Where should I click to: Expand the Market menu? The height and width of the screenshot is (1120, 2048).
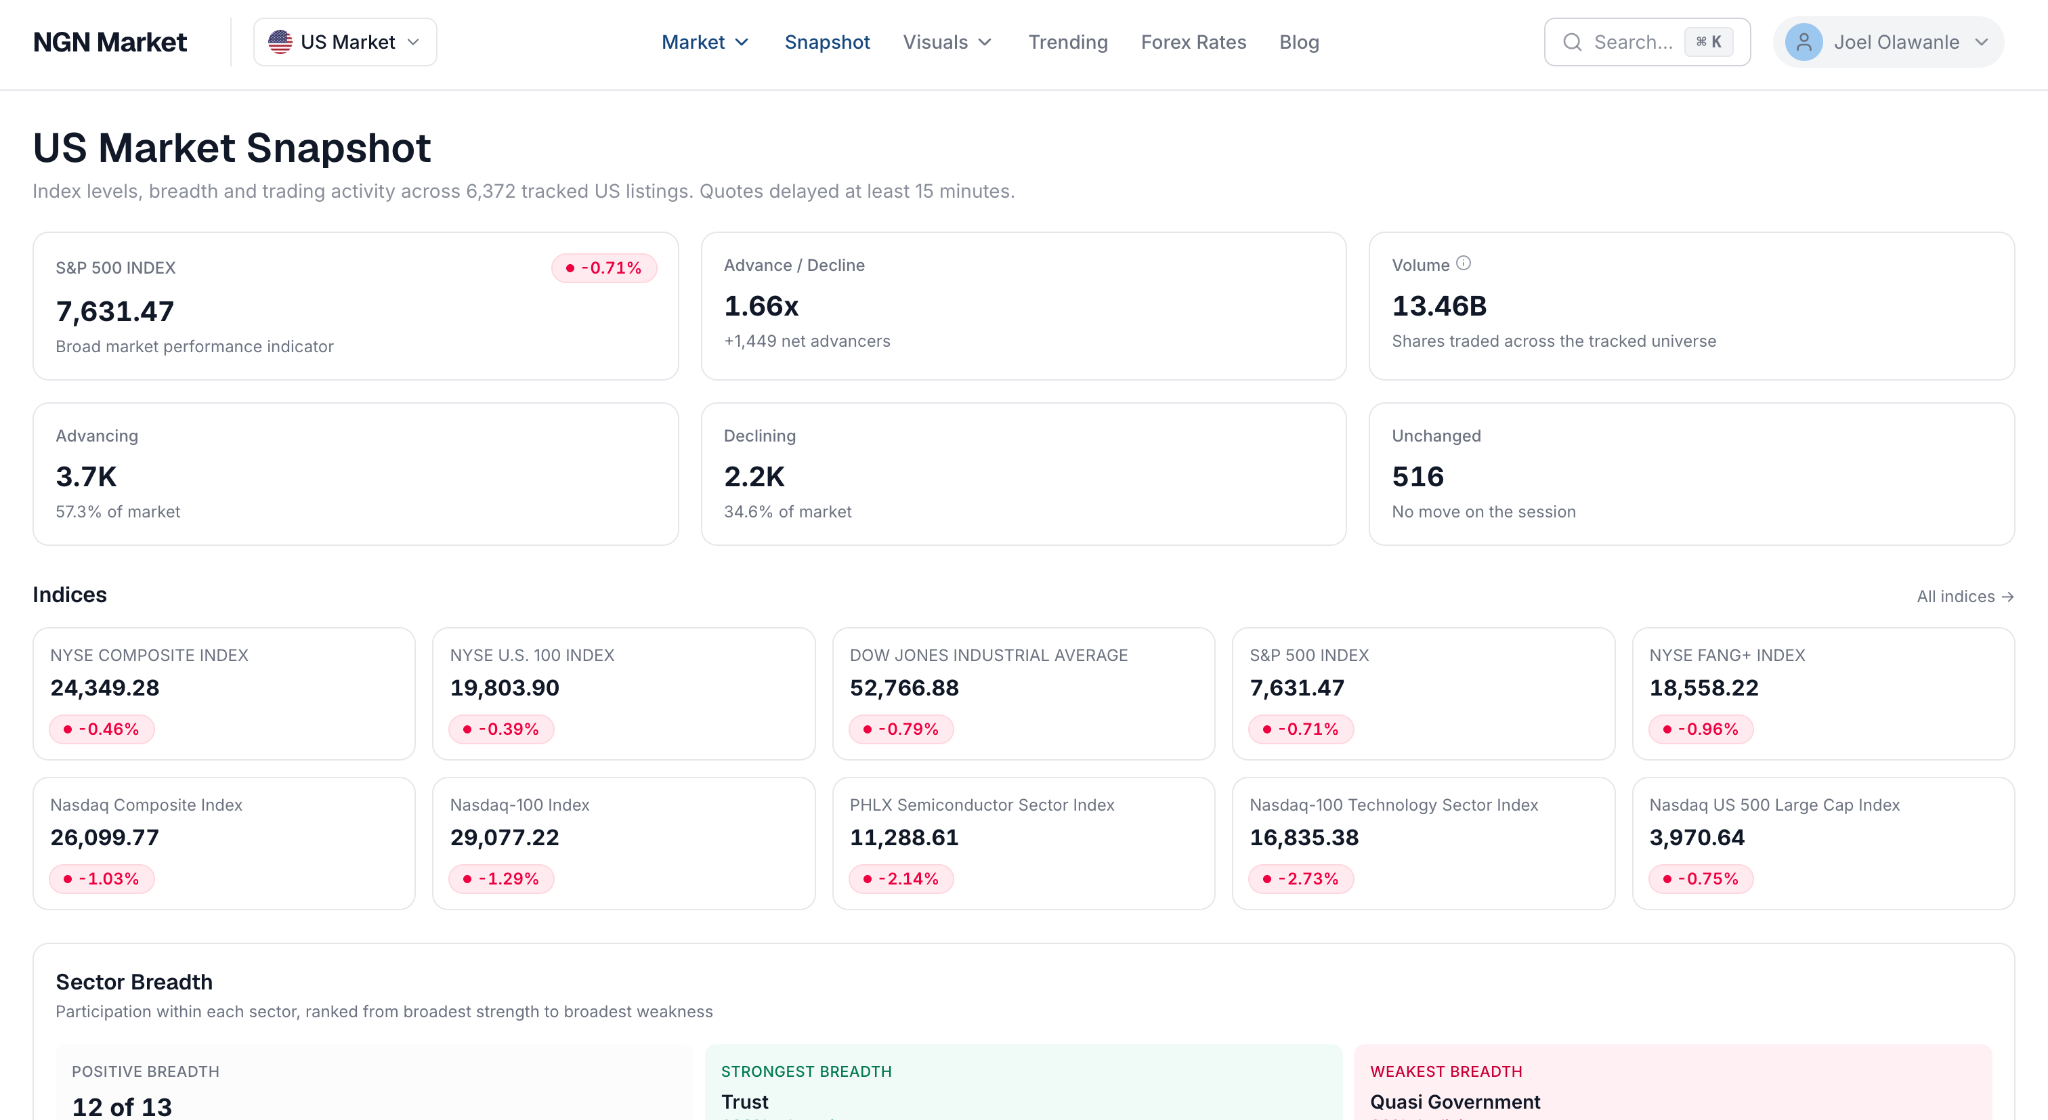pyautogui.click(x=705, y=42)
